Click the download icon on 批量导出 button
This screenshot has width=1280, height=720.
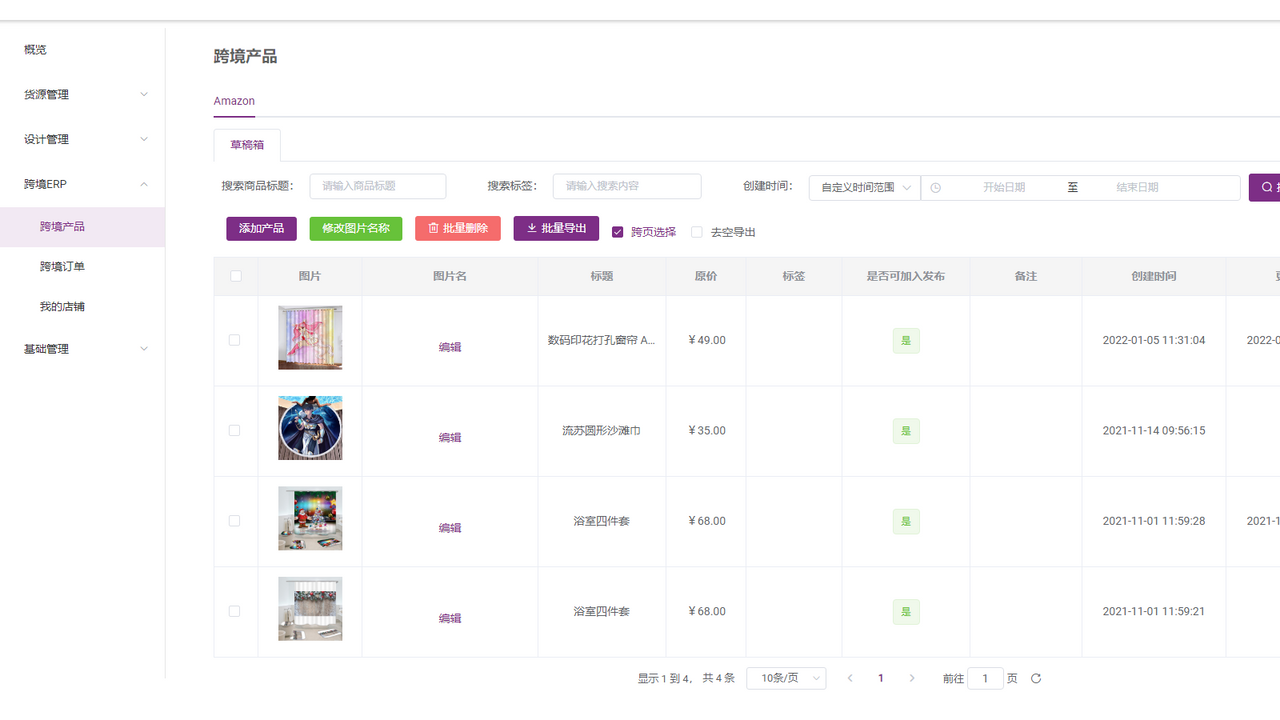point(533,228)
